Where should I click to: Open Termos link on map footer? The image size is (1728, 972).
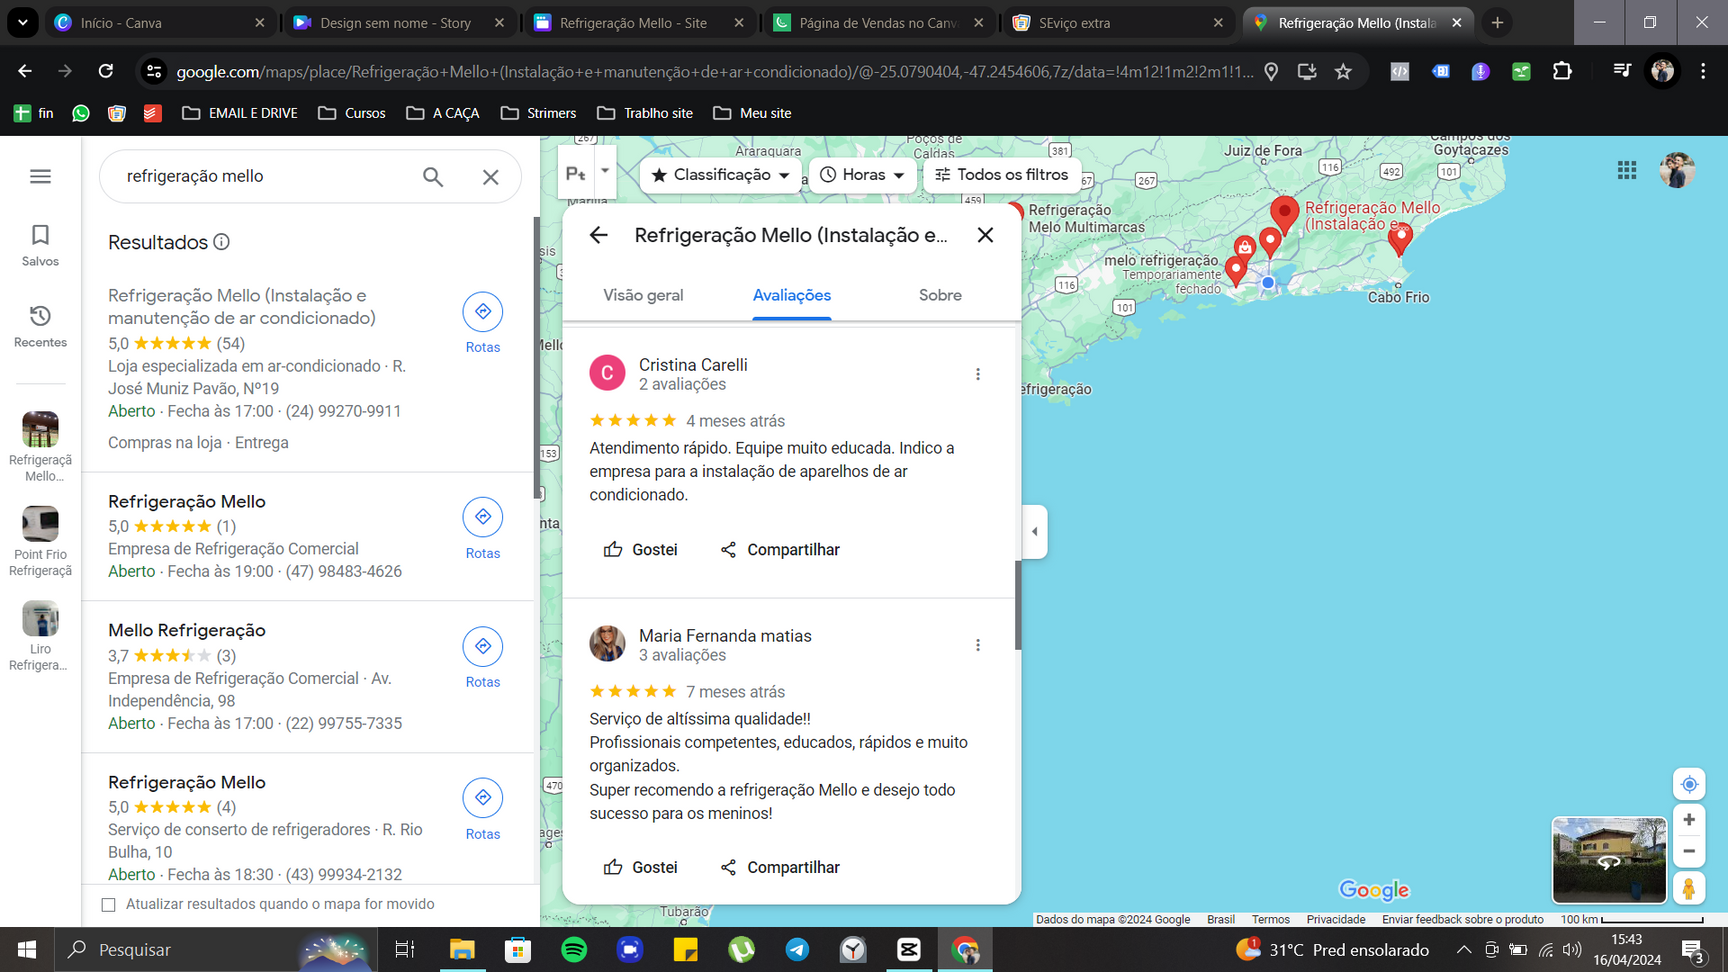(1270, 920)
